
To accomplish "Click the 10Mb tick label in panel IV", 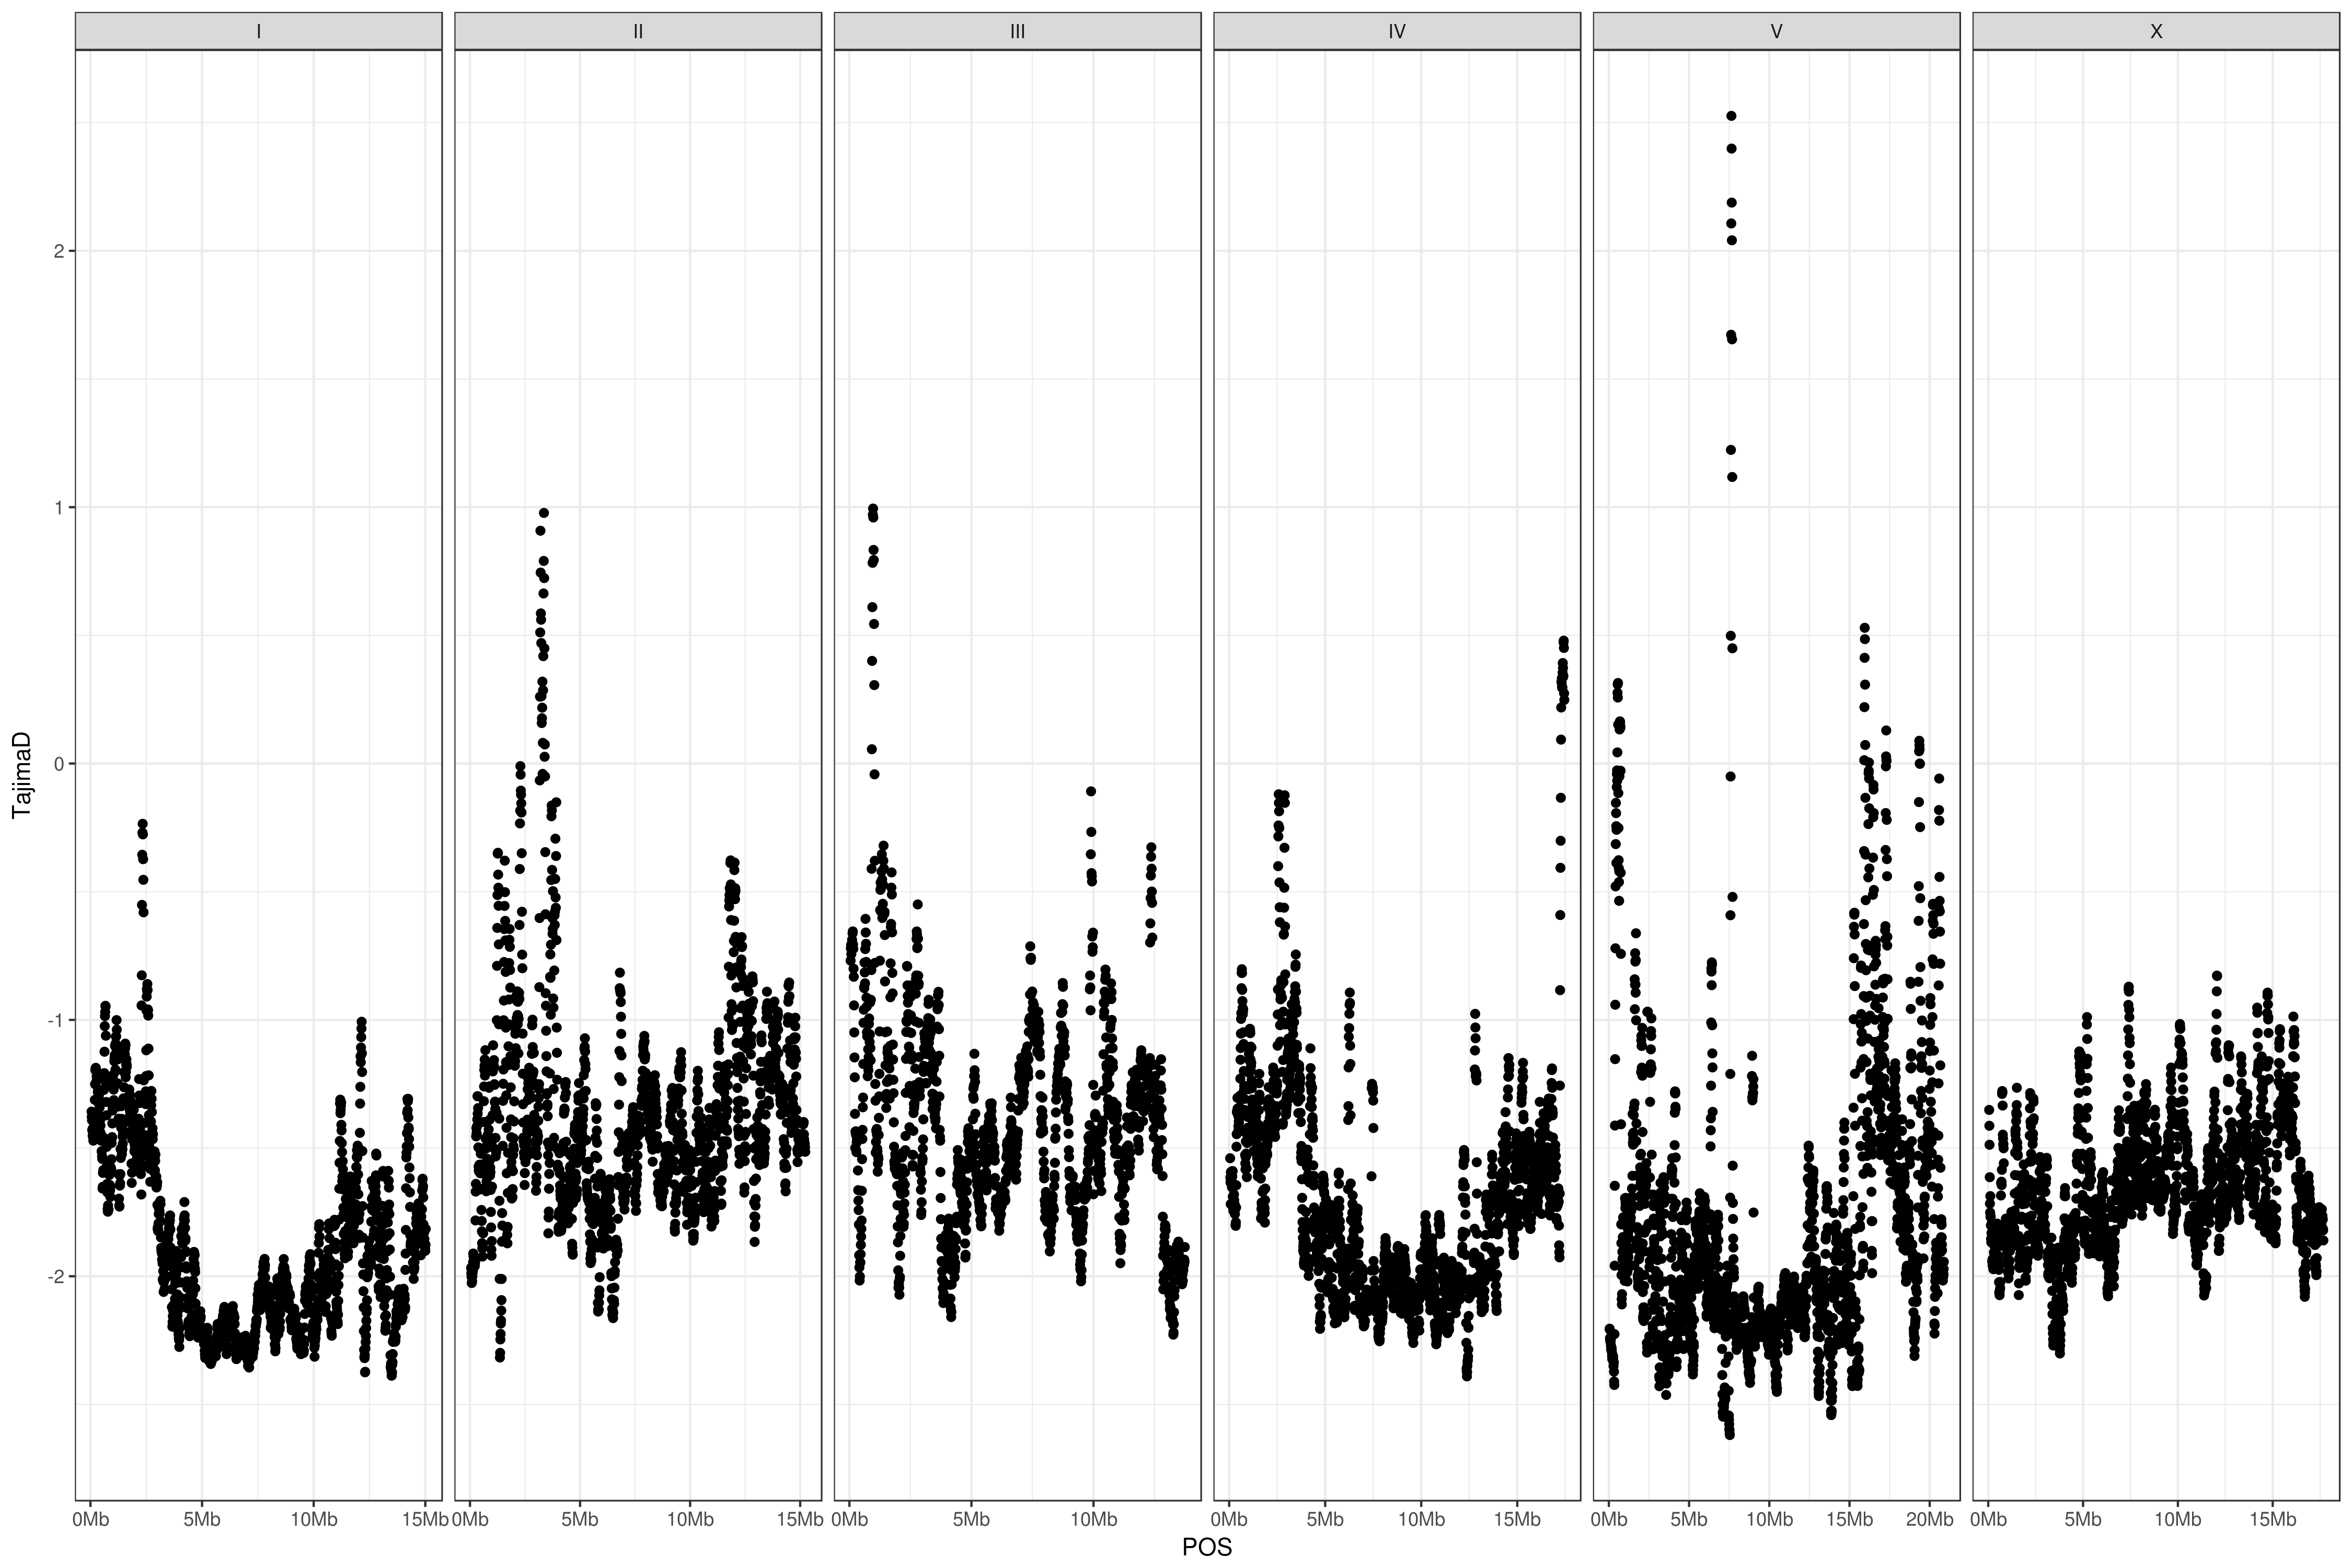I will tap(1420, 1520).
